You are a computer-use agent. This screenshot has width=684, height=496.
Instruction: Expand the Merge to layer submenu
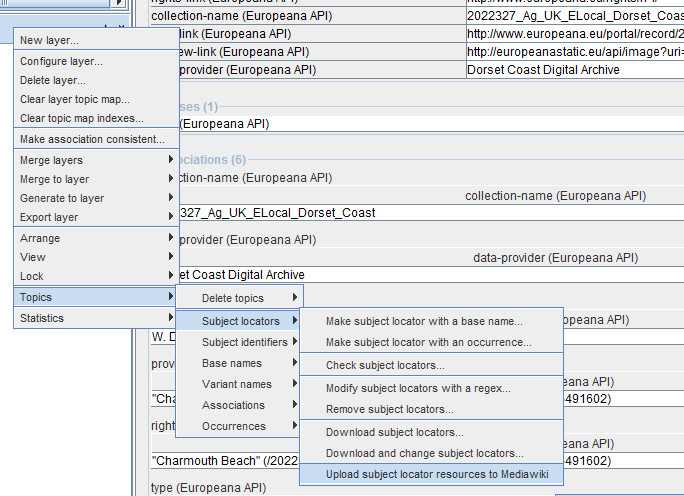(x=96, y=179)
